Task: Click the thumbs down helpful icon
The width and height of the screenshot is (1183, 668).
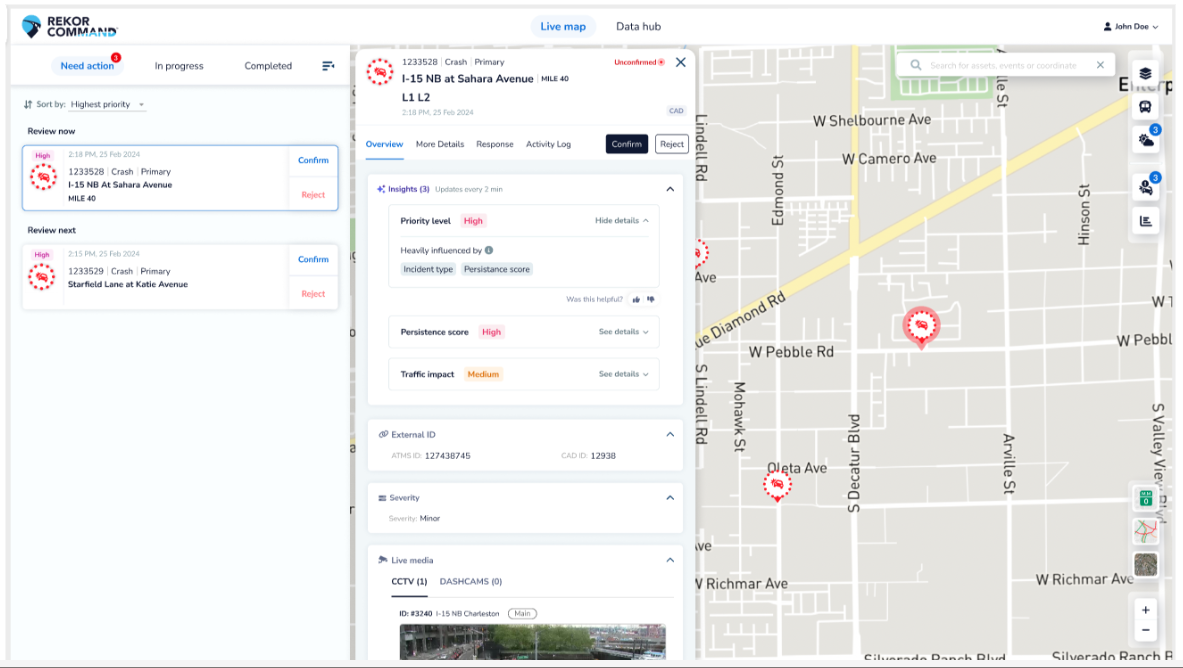Action: pyautogui.click(x=651, y=300)
